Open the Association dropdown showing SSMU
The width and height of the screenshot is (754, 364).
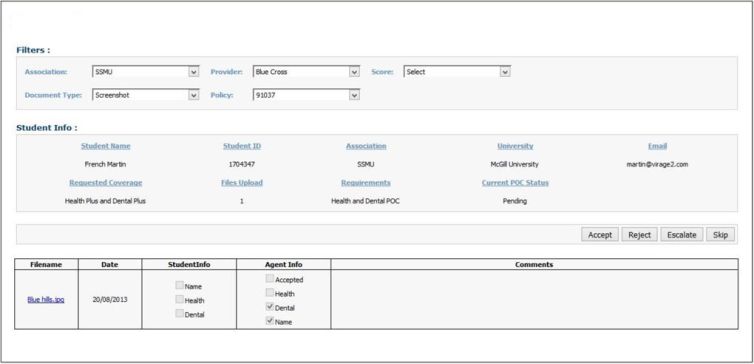(x=145, y=72)
